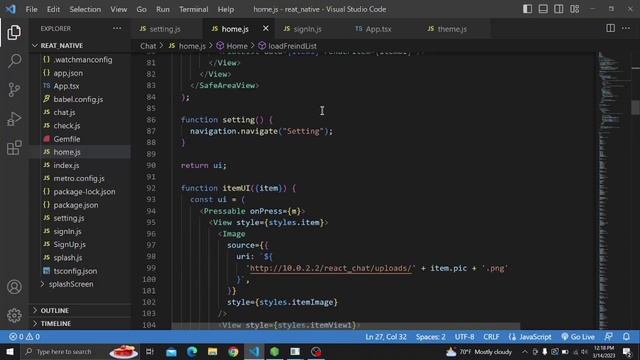Open the File menu
Image resolution: width=640 pixels, height=360 pixels.
pos(31,9)
